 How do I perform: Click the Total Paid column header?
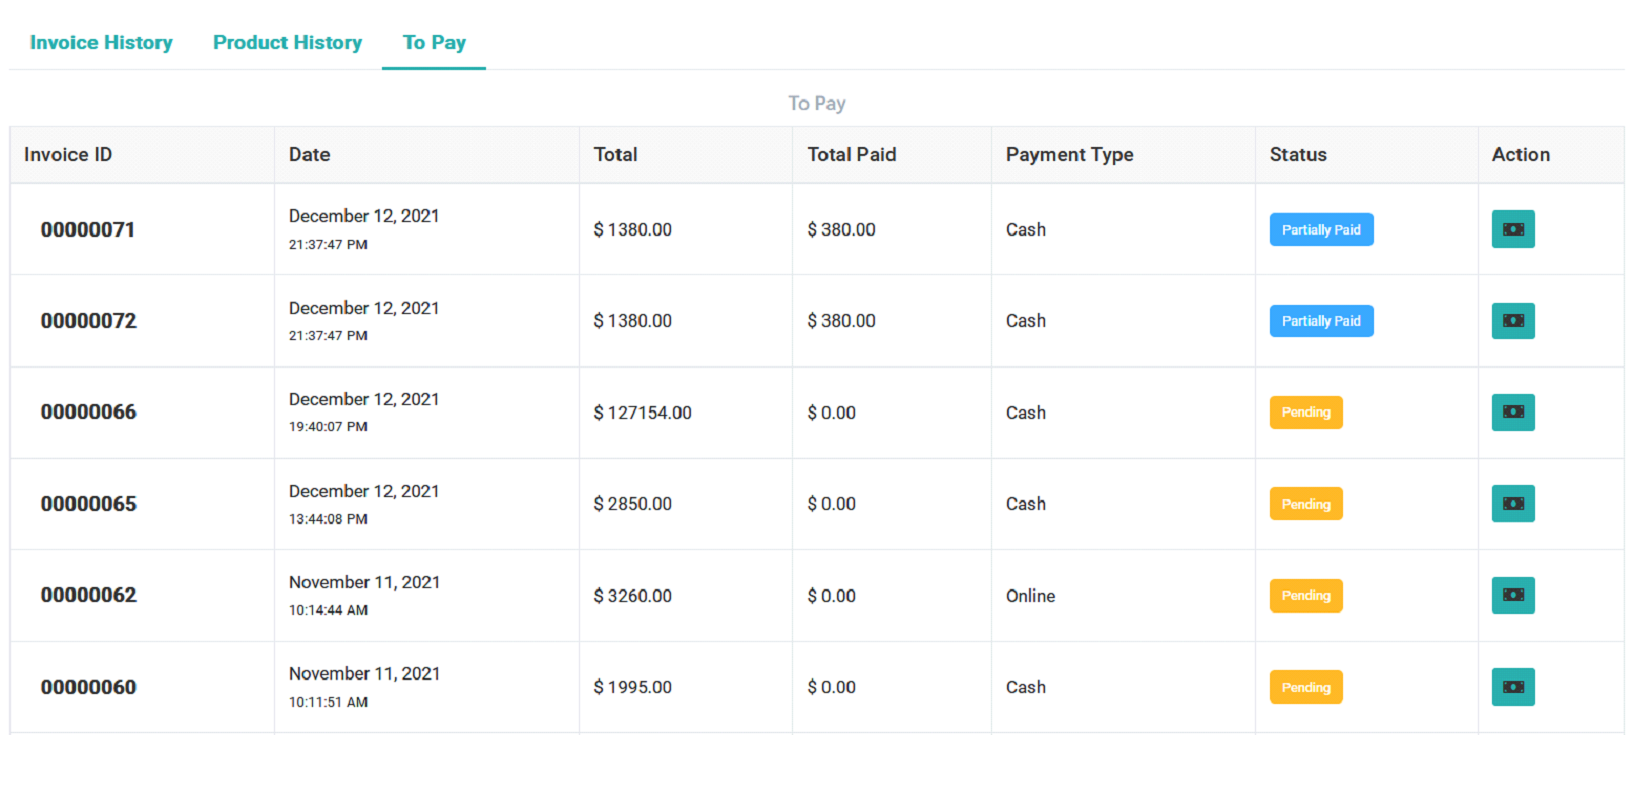[x=851, y=155]
